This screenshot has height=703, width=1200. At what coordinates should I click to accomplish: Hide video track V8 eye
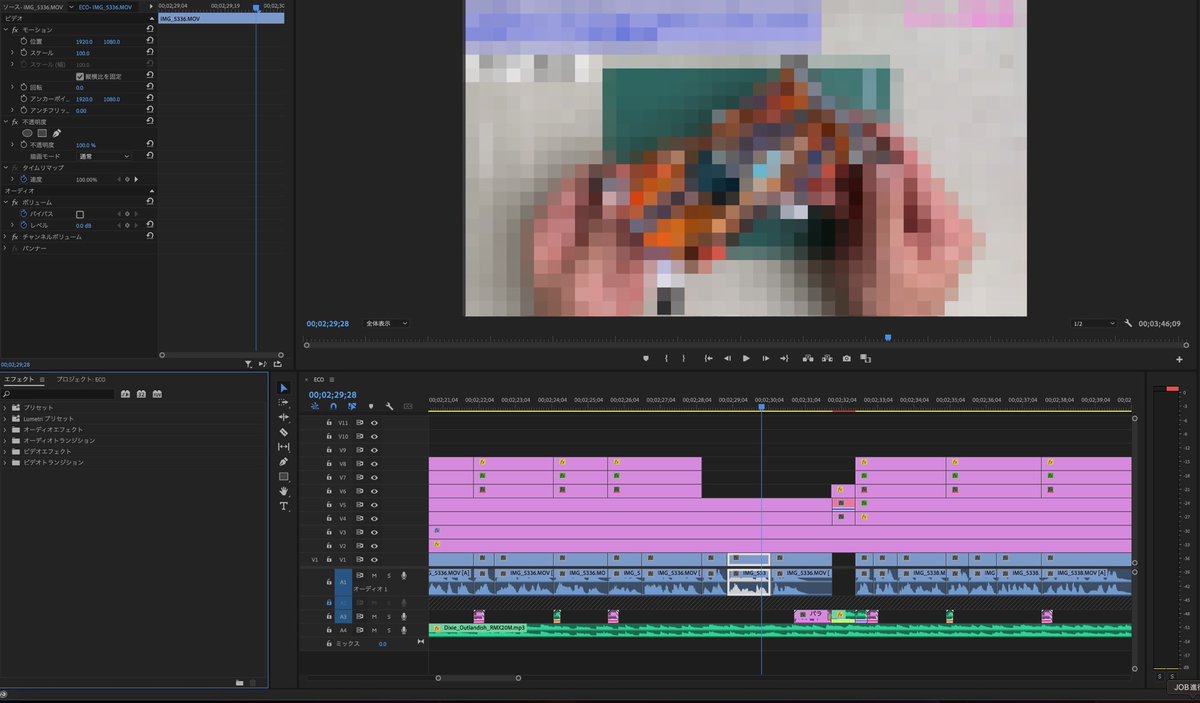click(x=375, y=463)
